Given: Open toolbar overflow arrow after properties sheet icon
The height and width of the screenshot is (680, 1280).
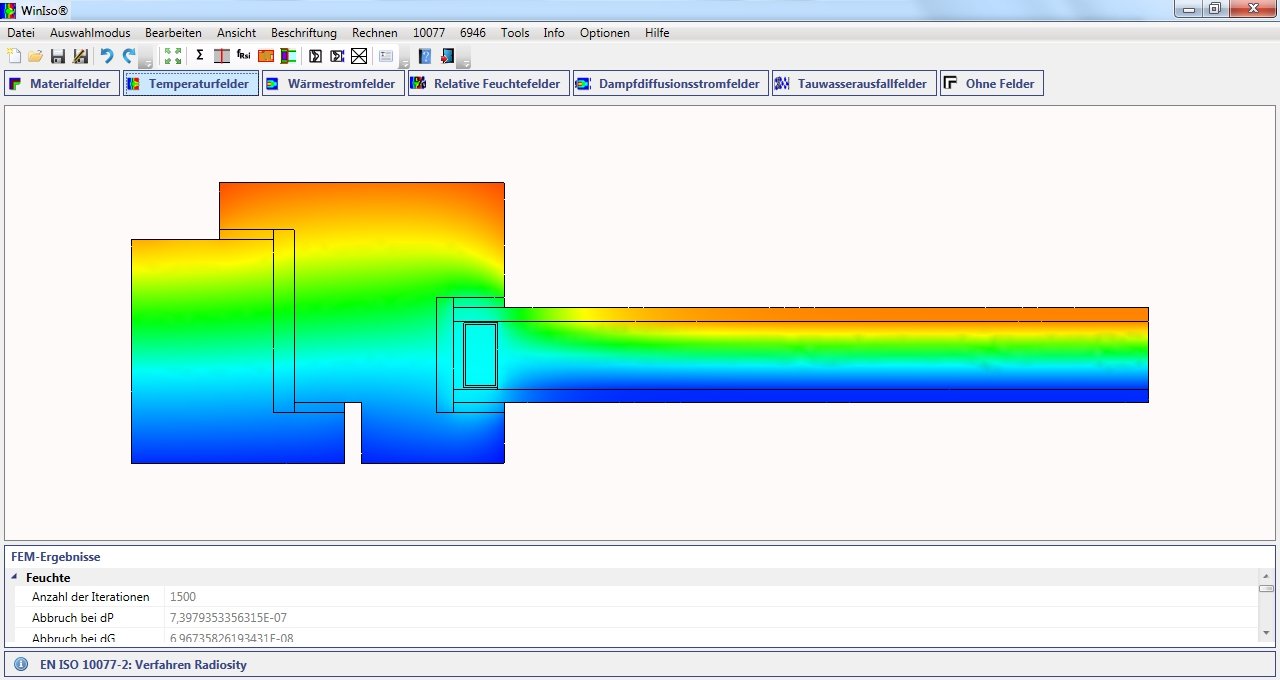Looking at the screenshot, I should (404, 59).
